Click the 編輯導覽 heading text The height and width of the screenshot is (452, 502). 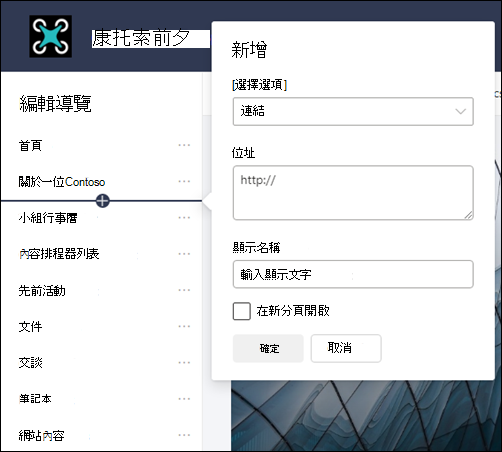tap(55, 103)
